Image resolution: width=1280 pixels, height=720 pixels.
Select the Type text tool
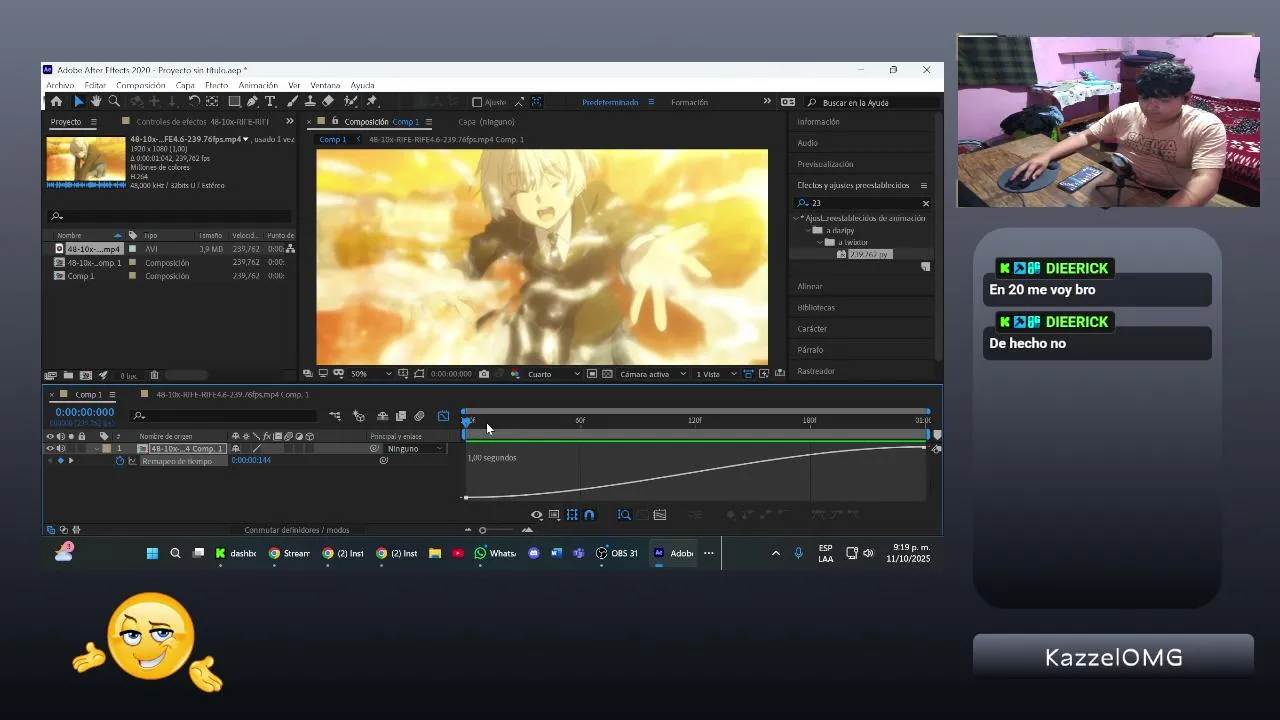[x=270, y=102]
